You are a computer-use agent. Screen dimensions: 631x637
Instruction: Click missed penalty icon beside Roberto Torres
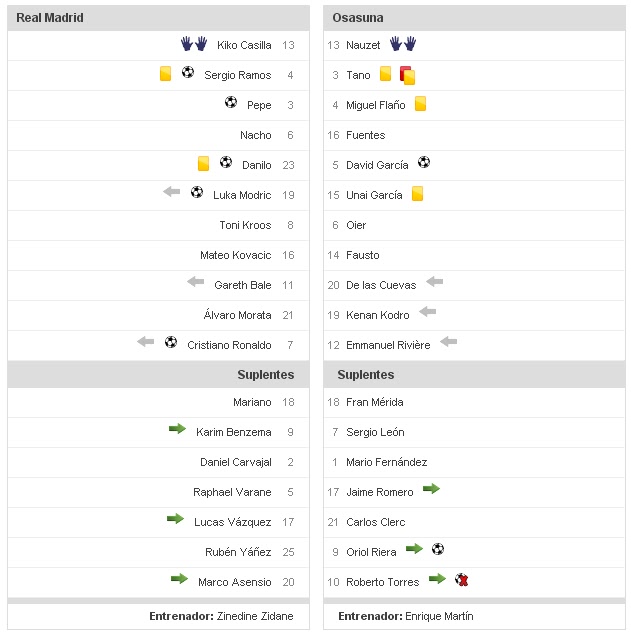pos(461,579)
